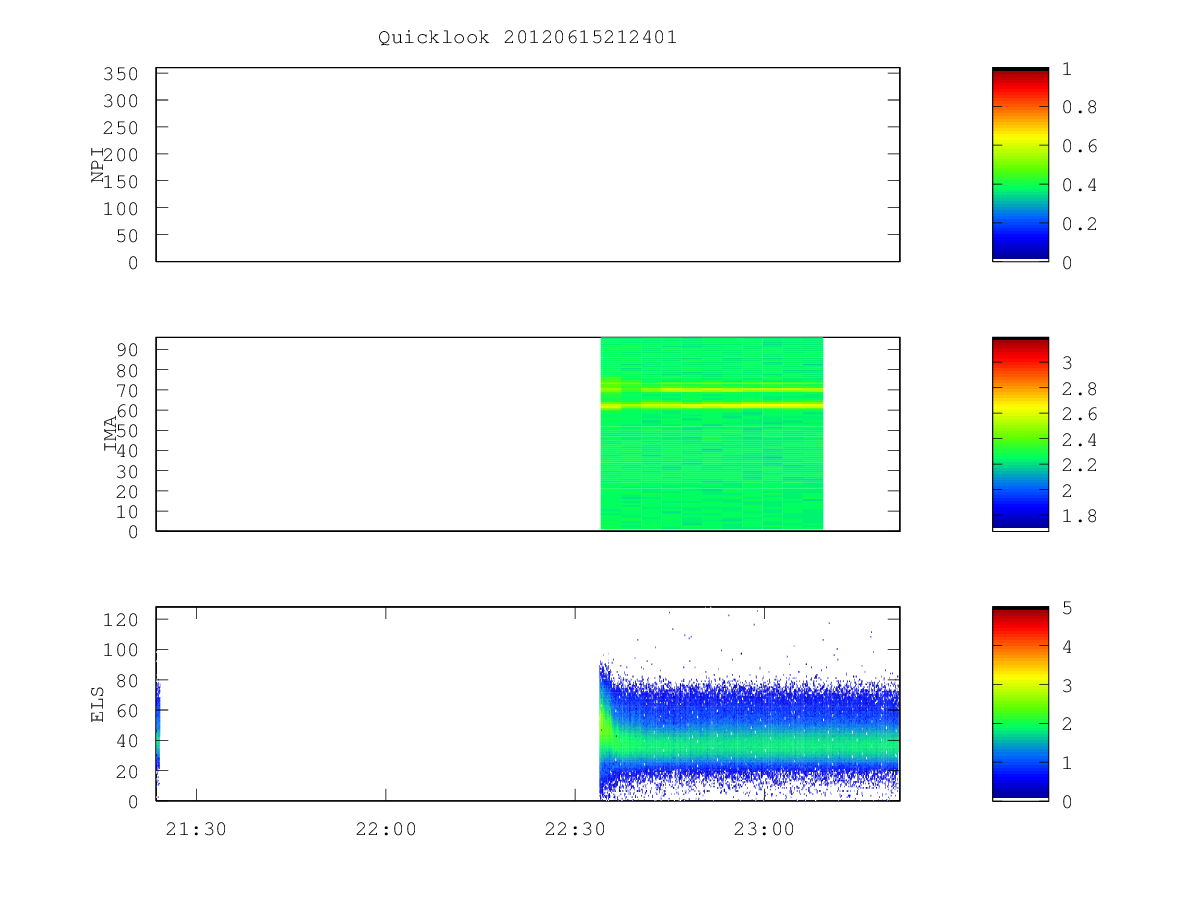Click the empty NPI plot panel

pos(528,164)
